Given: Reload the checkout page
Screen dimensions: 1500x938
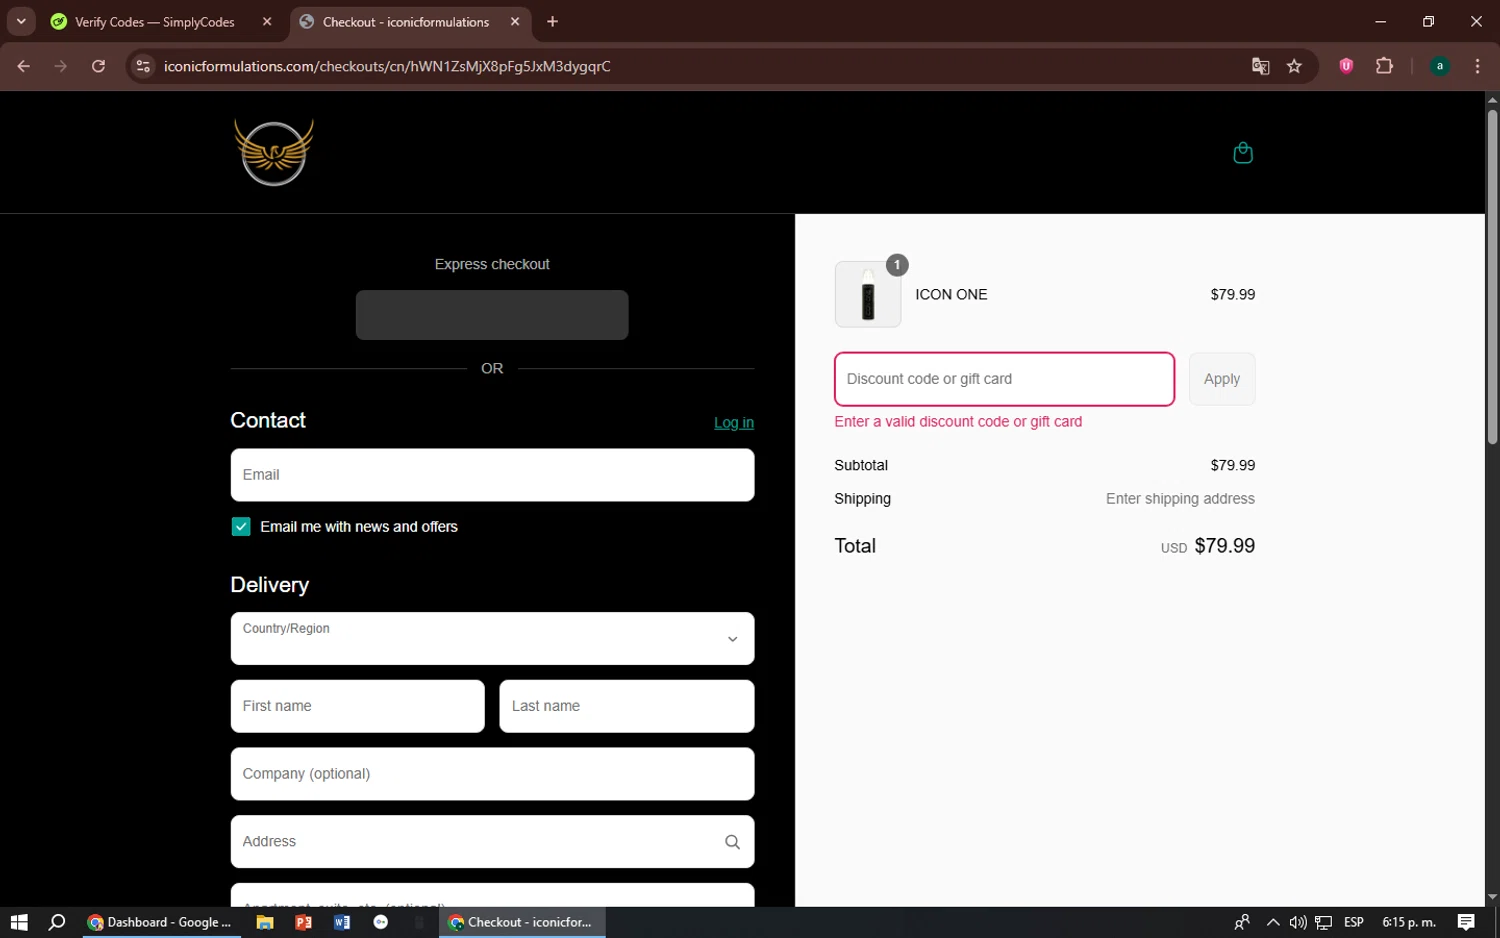Looking at the screenshot, I should pyautogui.click(x=98, y=66).
